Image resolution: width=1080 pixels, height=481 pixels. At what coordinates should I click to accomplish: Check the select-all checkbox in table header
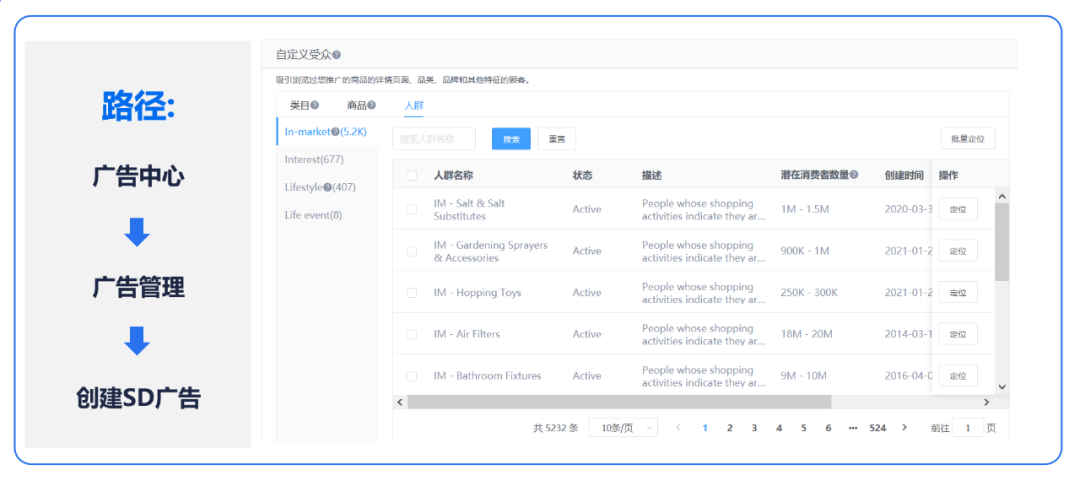tap(412, 176)
